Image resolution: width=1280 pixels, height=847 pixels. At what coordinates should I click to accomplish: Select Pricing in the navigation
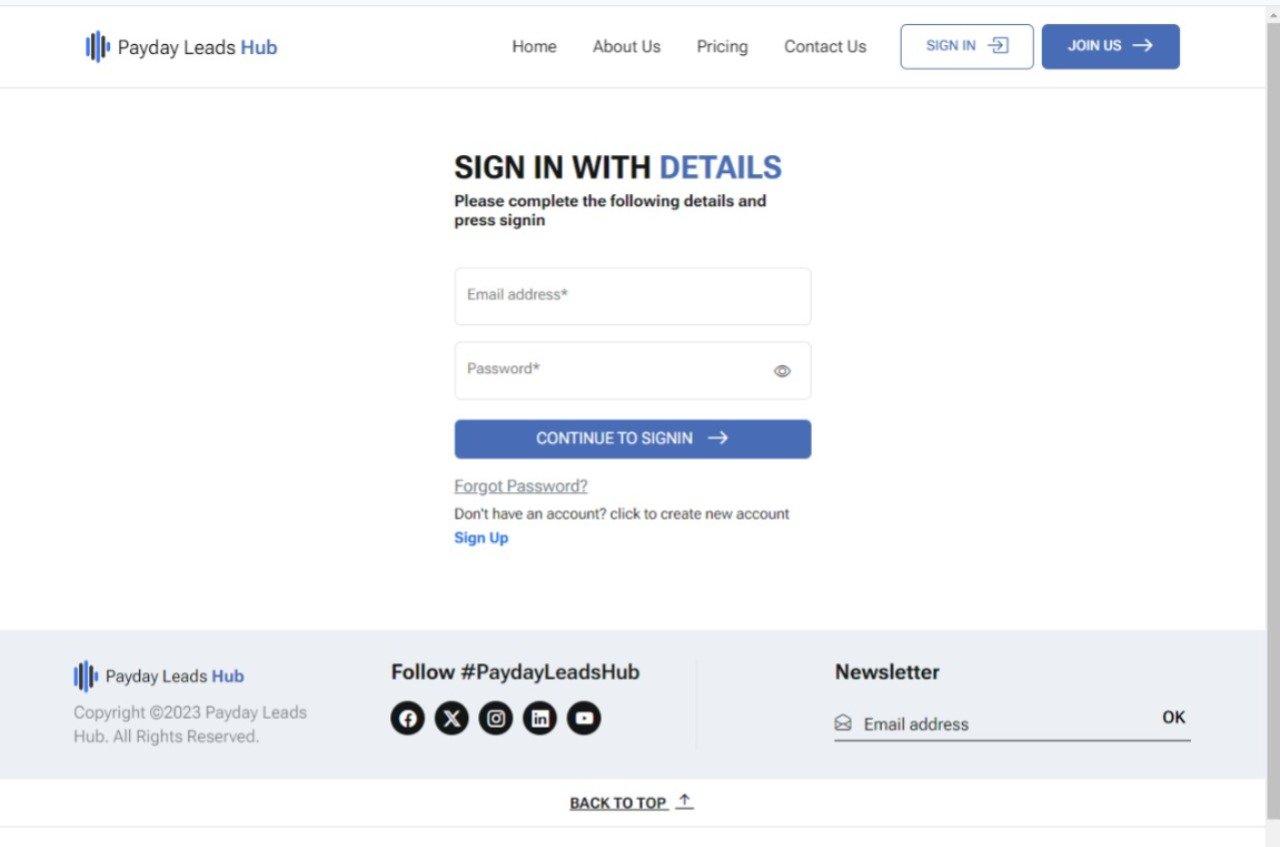722,47
